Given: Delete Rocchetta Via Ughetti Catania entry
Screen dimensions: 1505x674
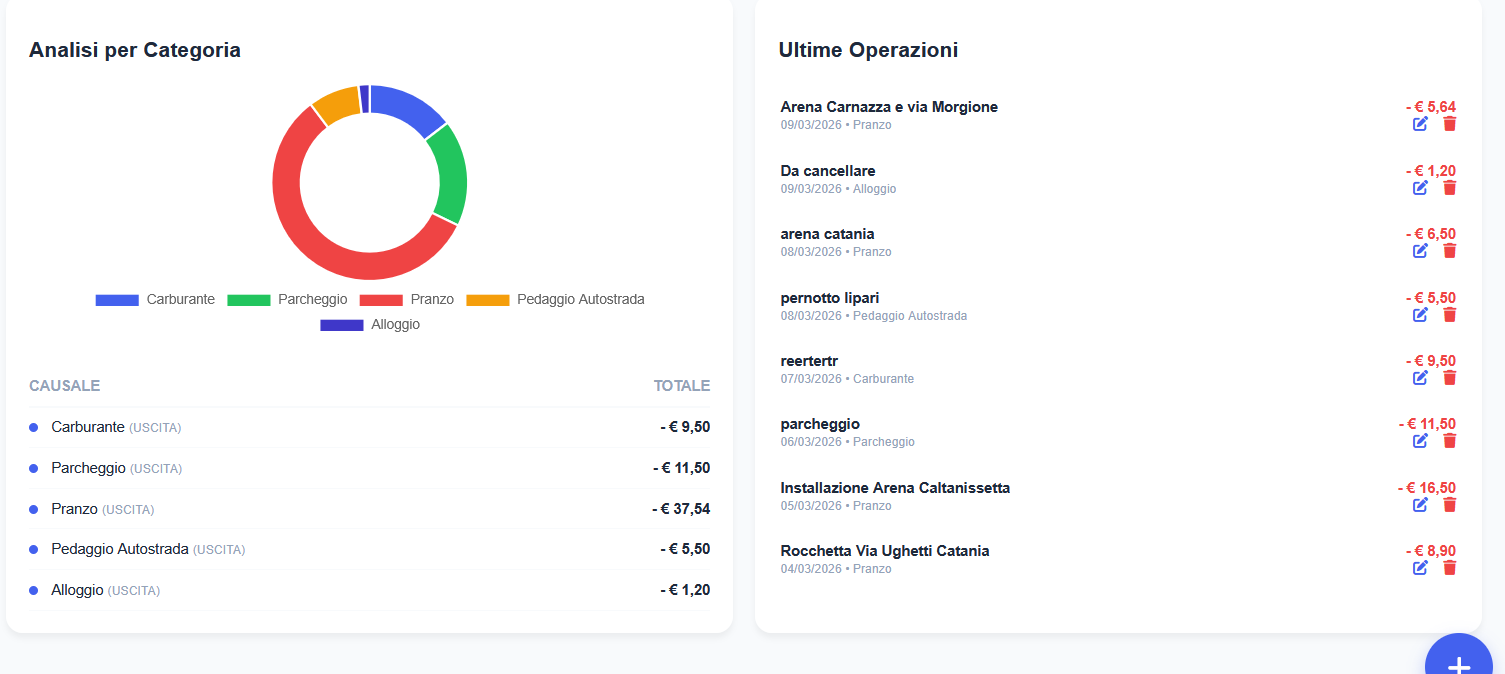Looking at the screenshot, I should pos(1450,568).
